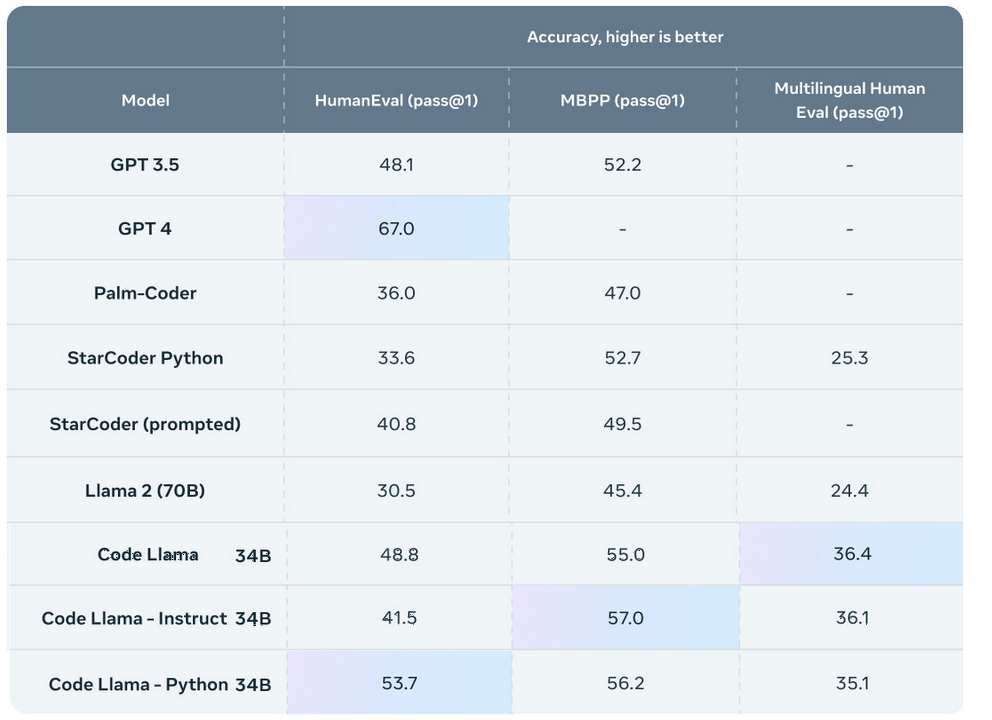Select the Multilingual Human Eval header
This screenshot has width=992, height=720.
(849, 100)
